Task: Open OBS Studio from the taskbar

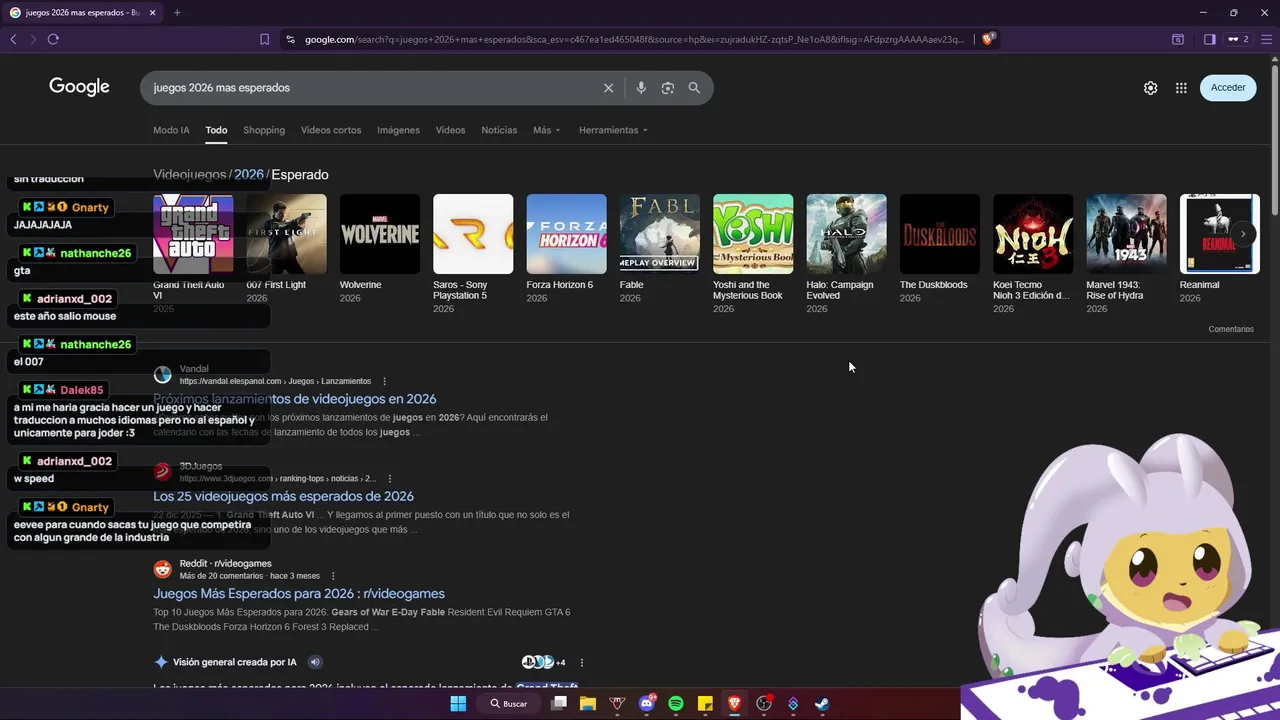Action: pyautogui.click(x=764, y=704)
